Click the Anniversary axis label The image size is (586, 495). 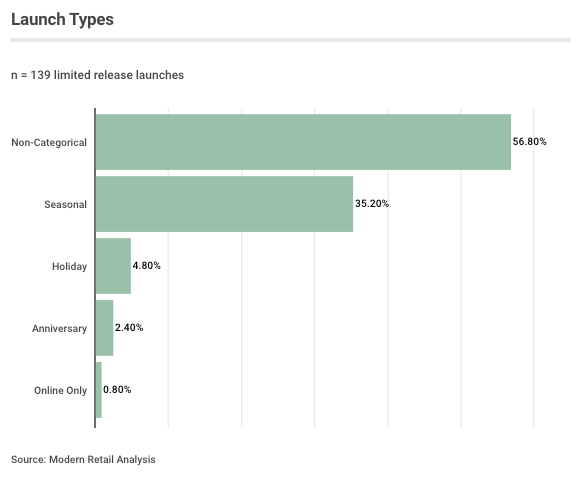coord(59,328)
